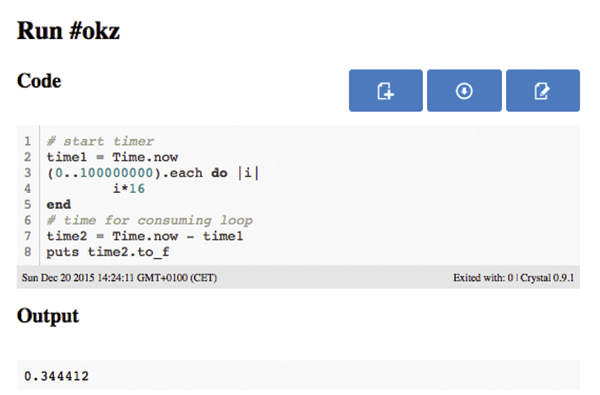Click the '# start timer' comment line
Viewport: 600px width, 395px height.
100,141
